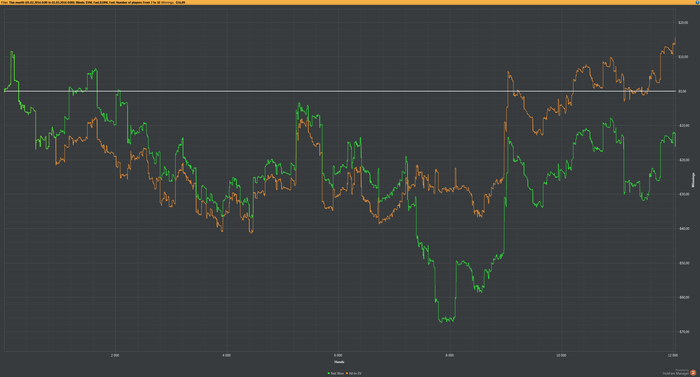This screenshot has width=700, height=377.
Task: Click the -$10,00 y-axis label
Action: 683,126
